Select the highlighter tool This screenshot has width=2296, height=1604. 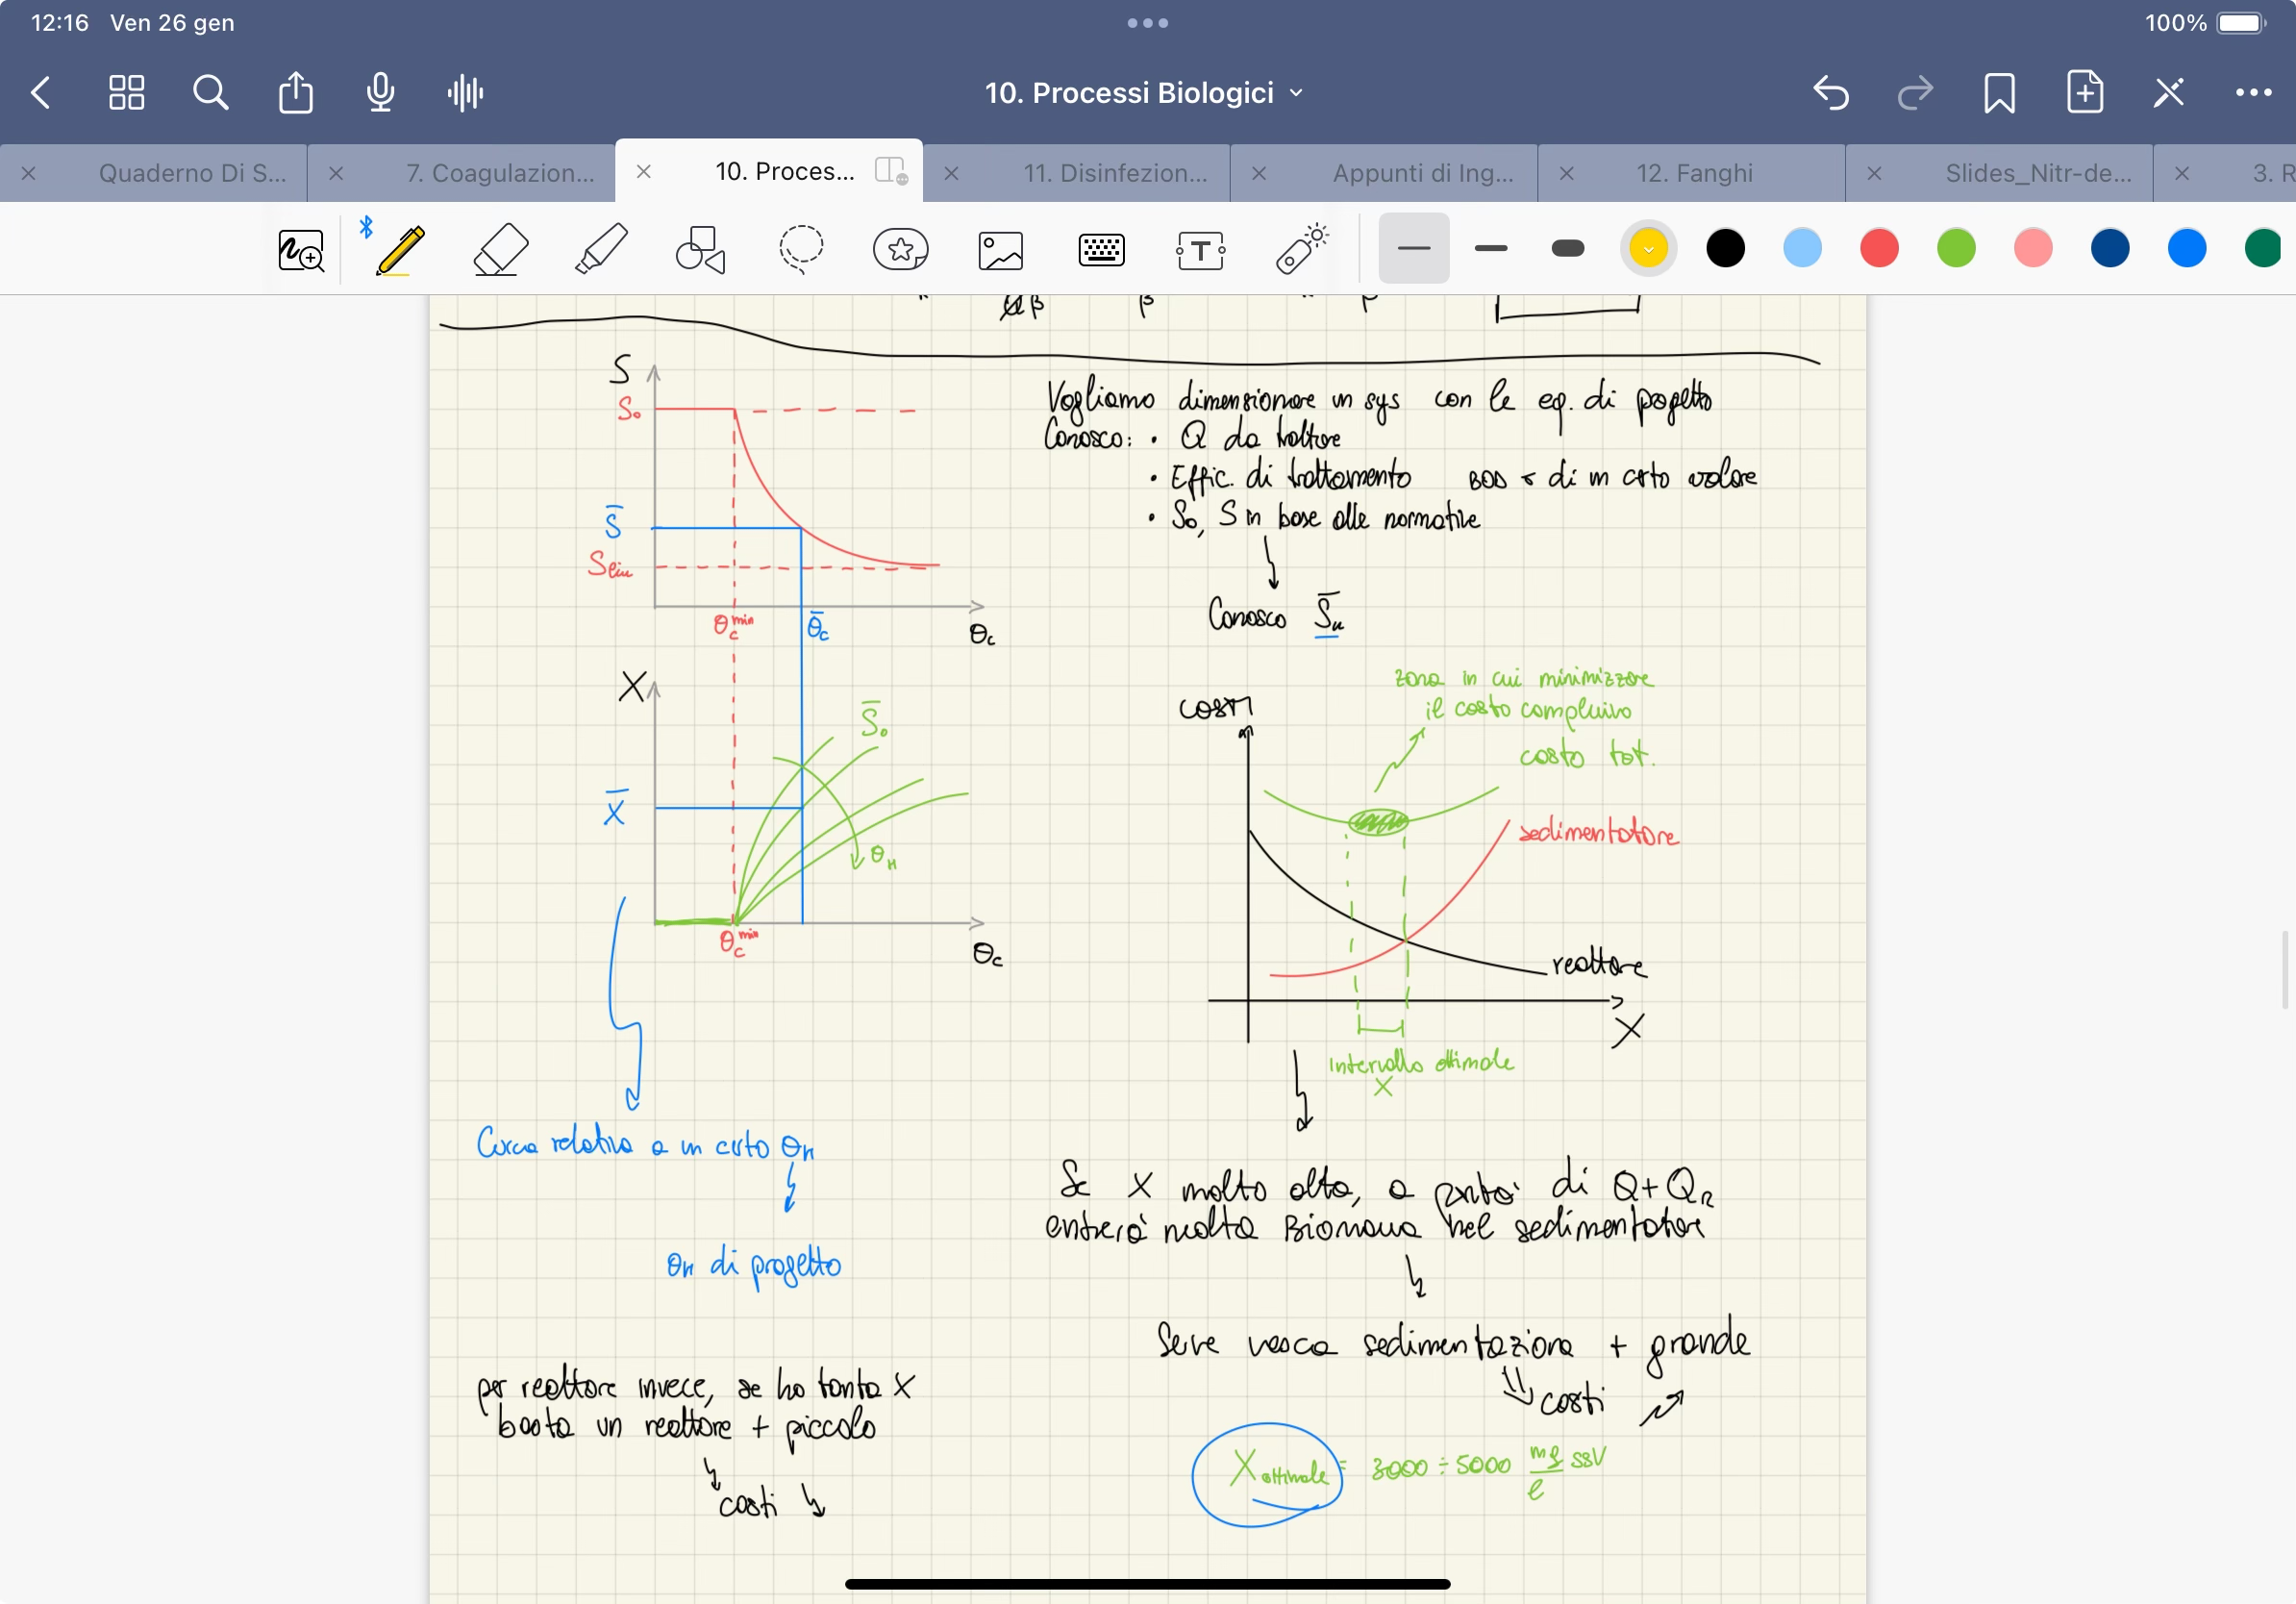(601, 249)
